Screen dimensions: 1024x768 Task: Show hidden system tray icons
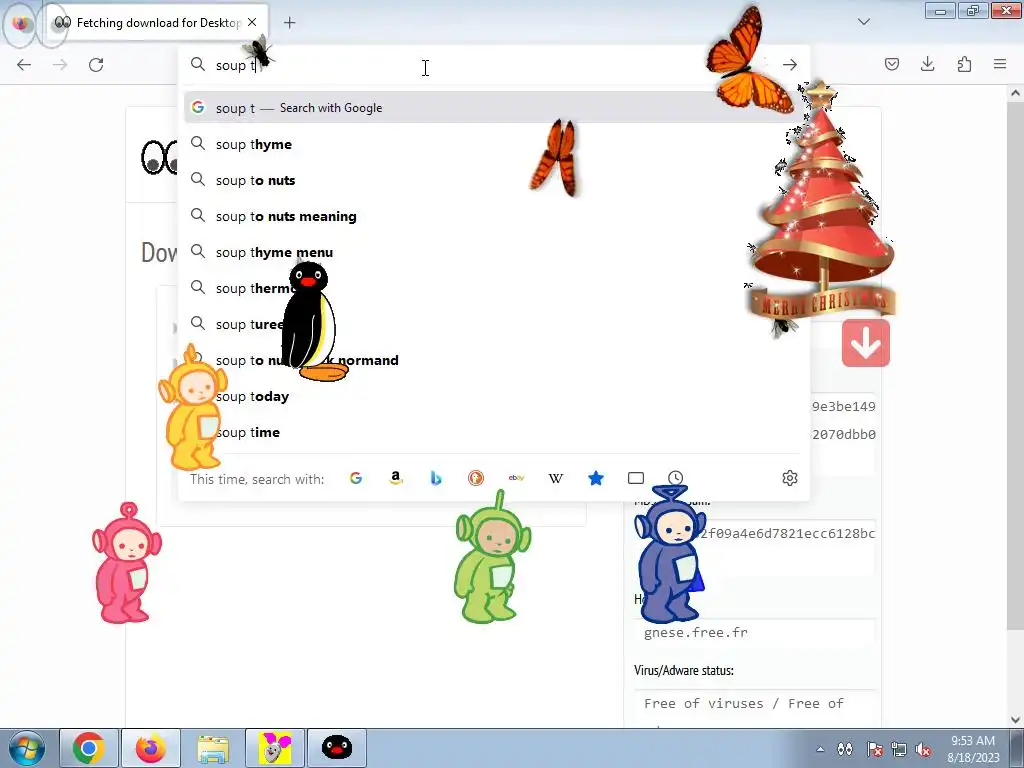tap(820, 749)
